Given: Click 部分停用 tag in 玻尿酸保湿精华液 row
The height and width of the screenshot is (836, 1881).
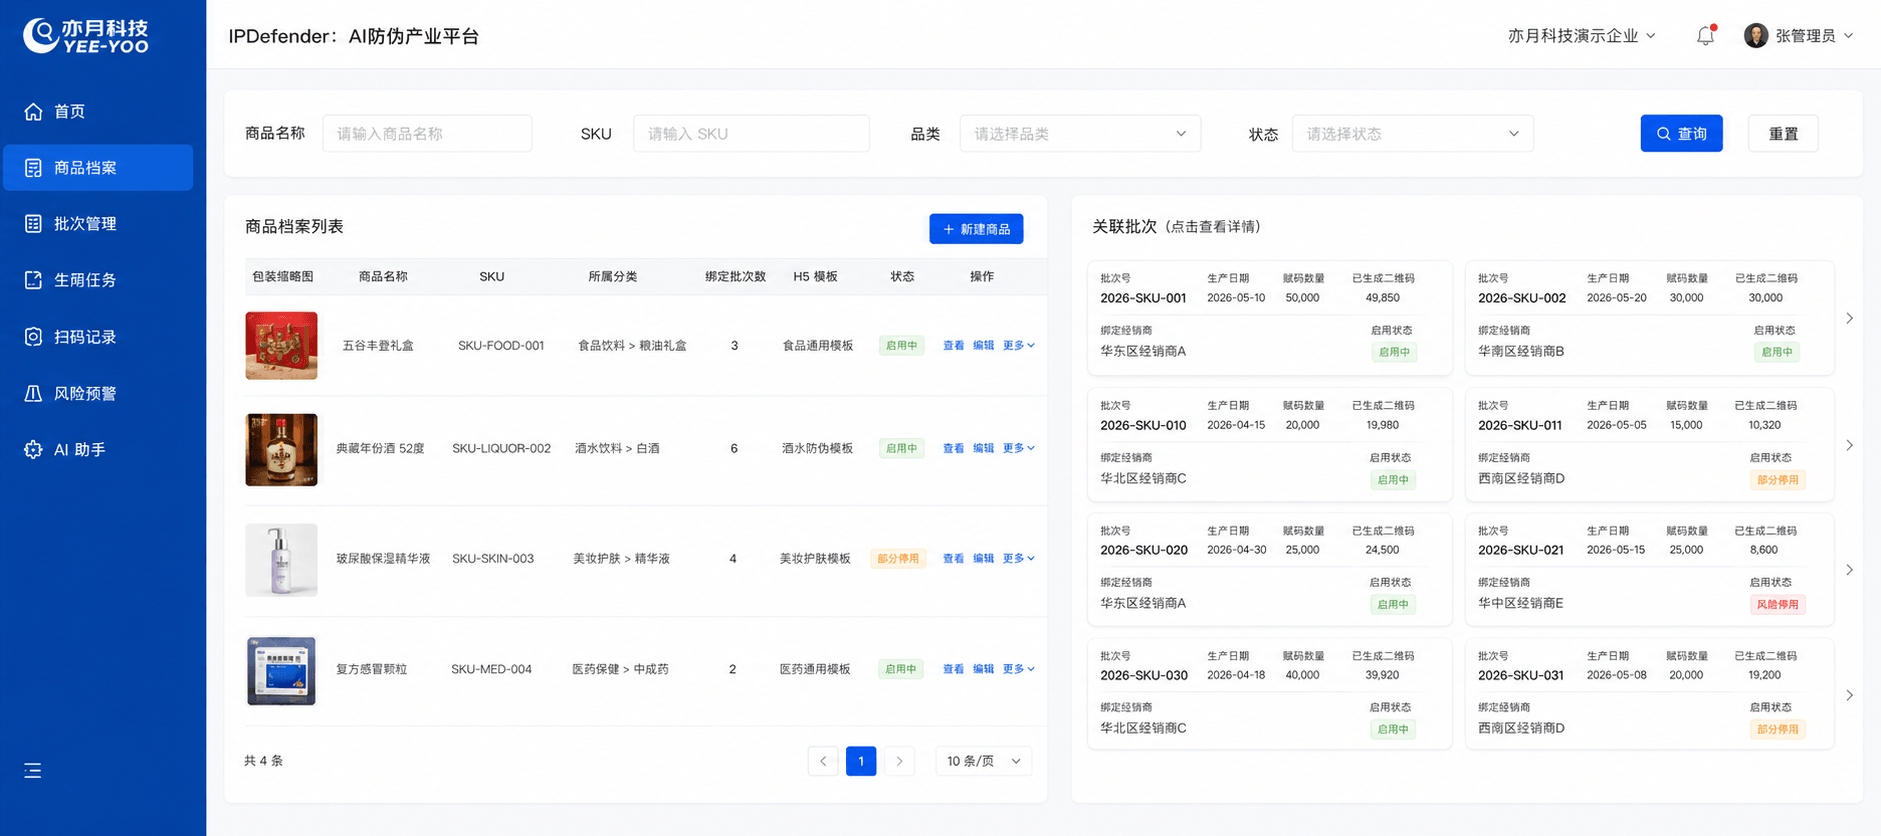Looking at the screenshot, I should tap(898, 559).
